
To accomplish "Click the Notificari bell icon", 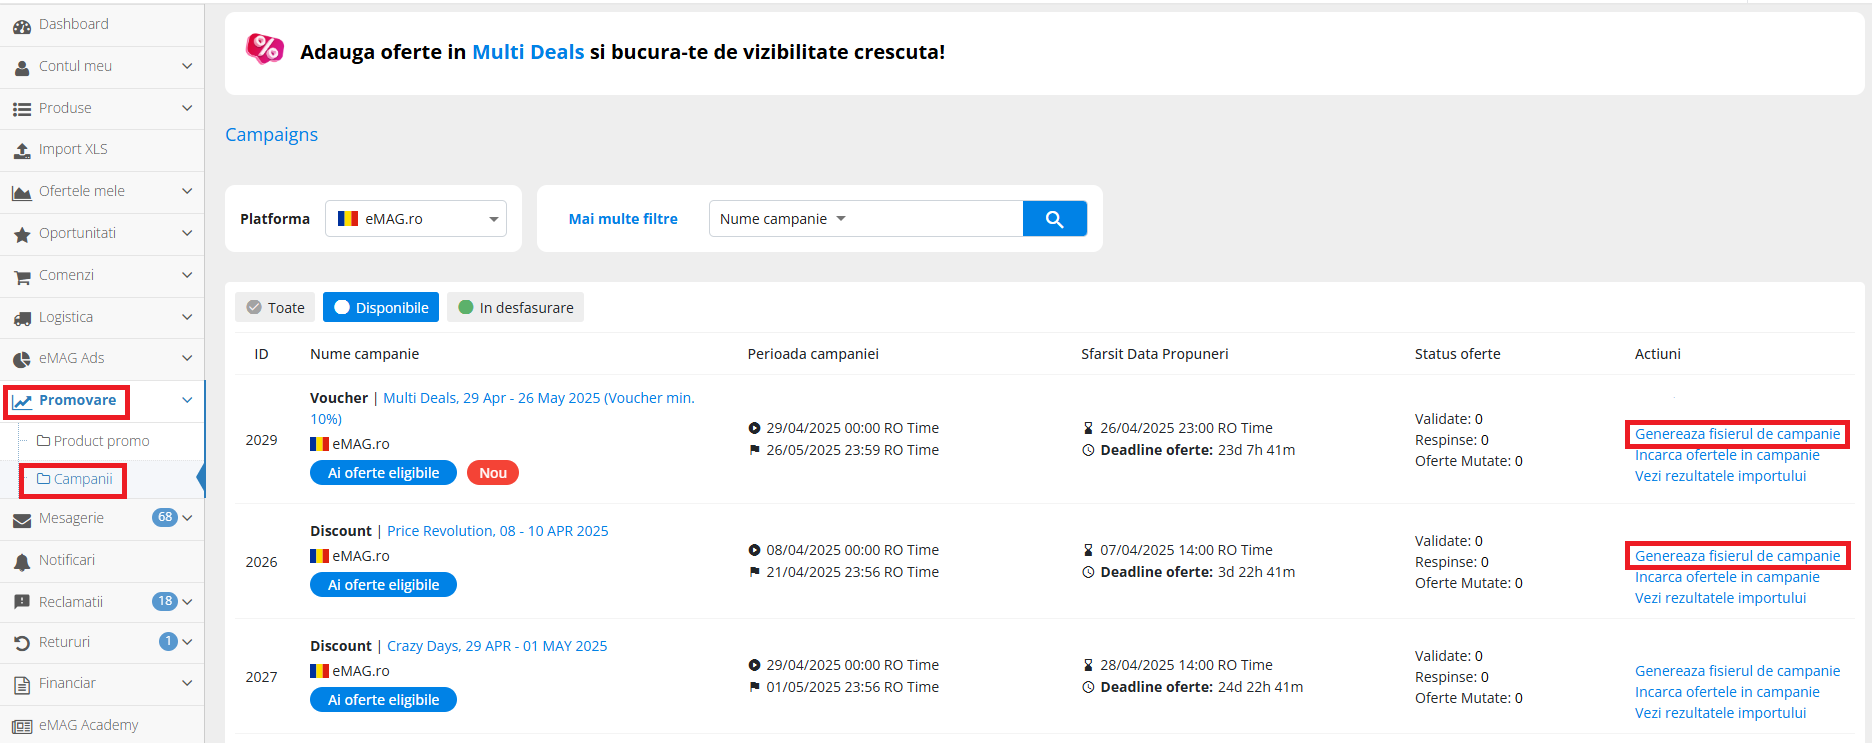I will click(22, 561).
